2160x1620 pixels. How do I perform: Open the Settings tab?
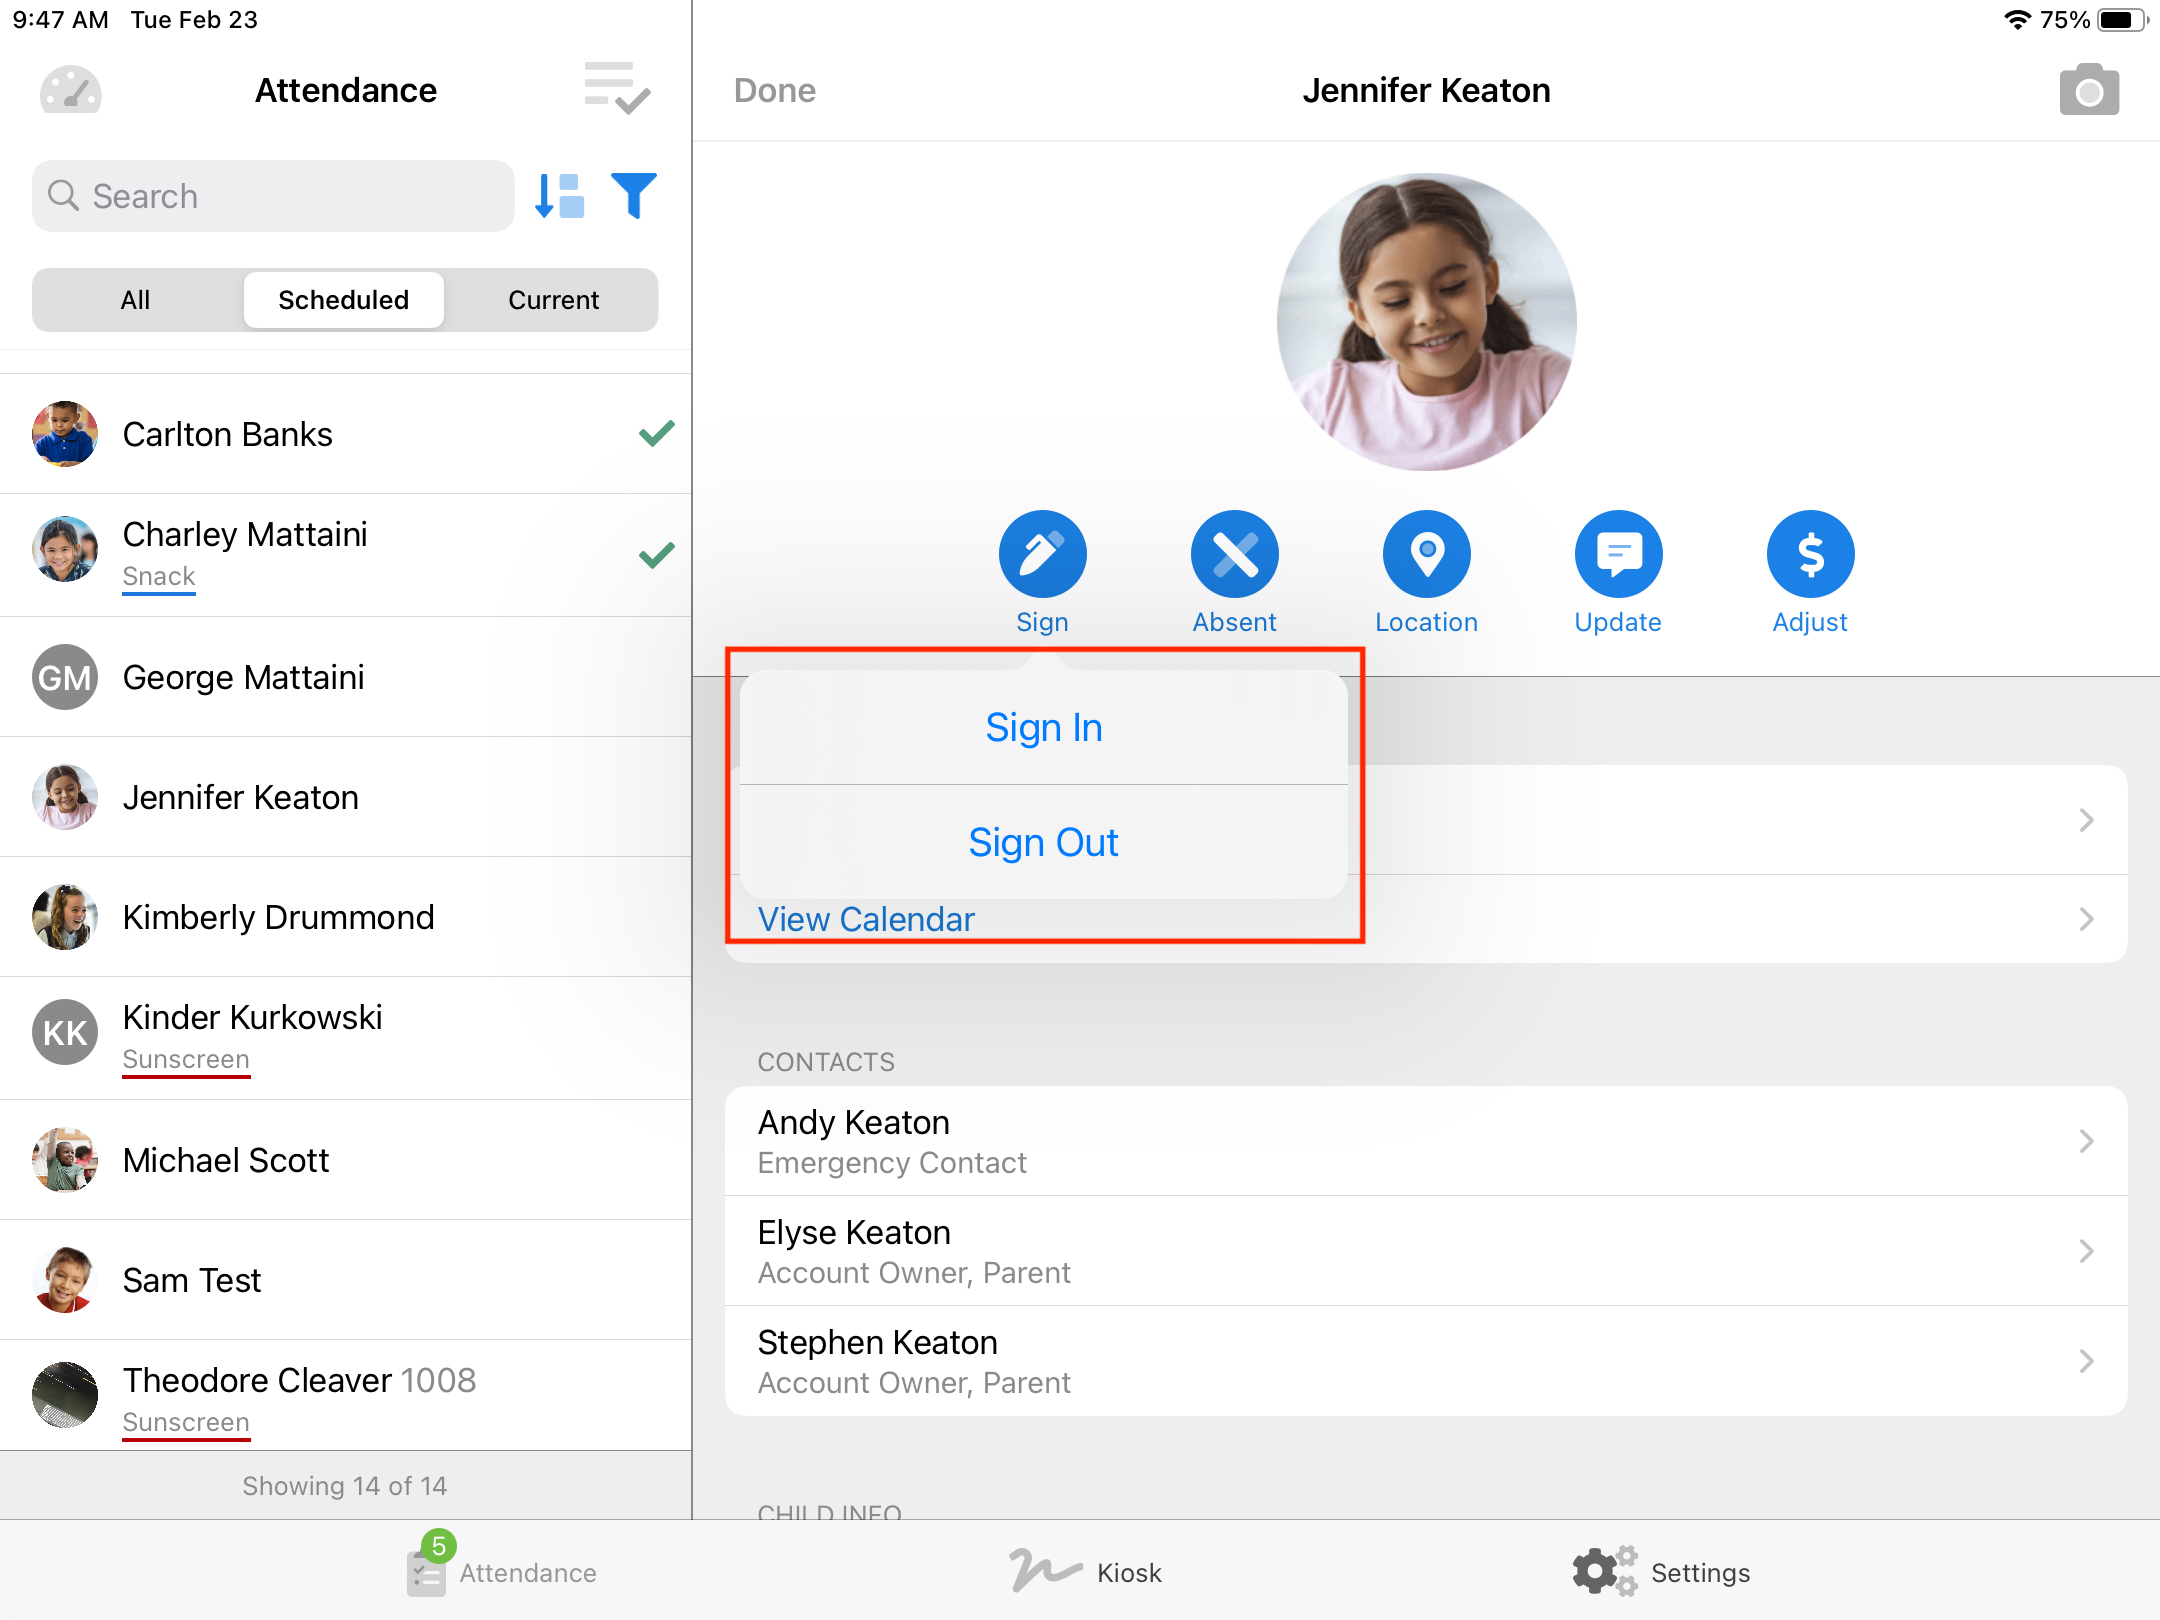coord(1660,1572)
